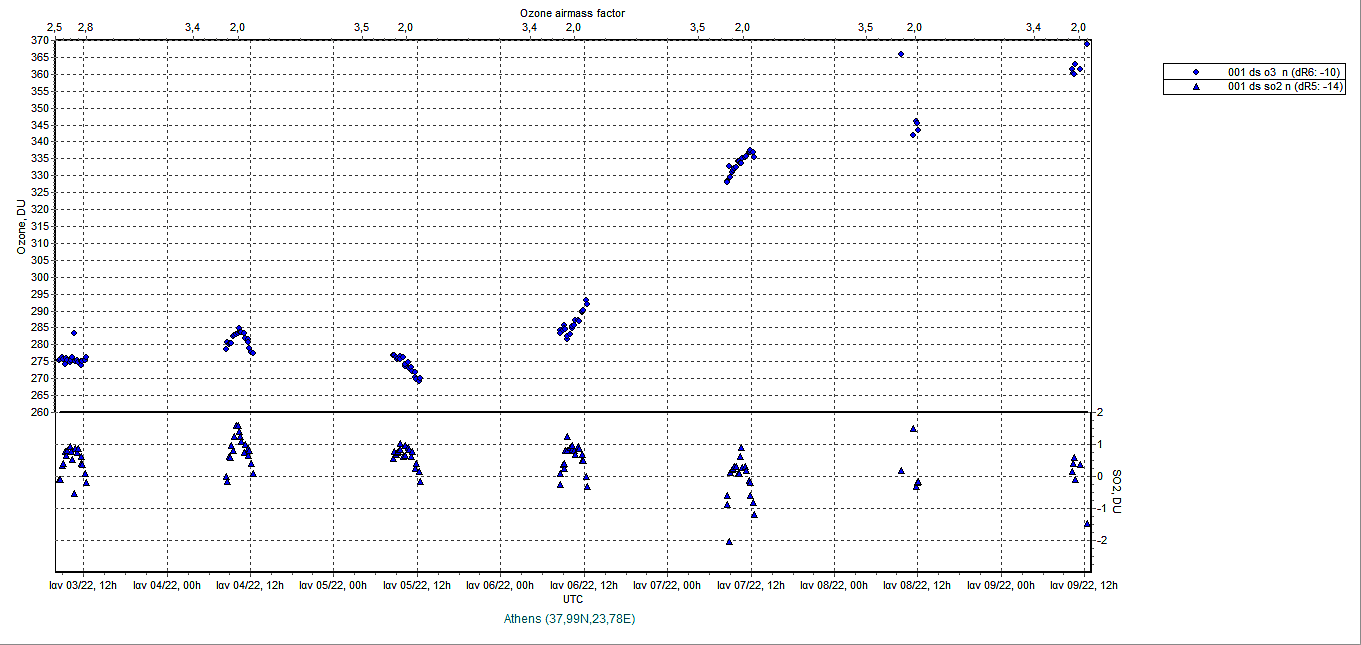Select the SO2 triangle at 1.5 DU on 08/22
This screenshot has height=645, width=1361.
pyautogui.click(x=913, y=428)
